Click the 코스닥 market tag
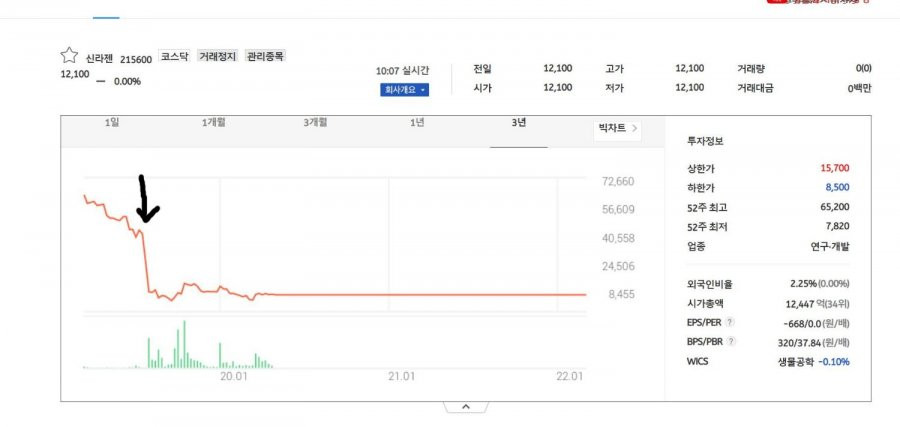 [174, 56]
